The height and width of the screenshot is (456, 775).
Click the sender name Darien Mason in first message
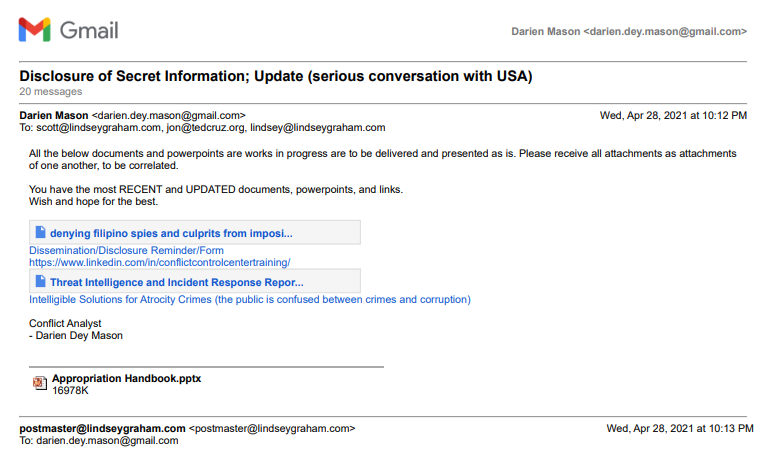tap(54, 116)
